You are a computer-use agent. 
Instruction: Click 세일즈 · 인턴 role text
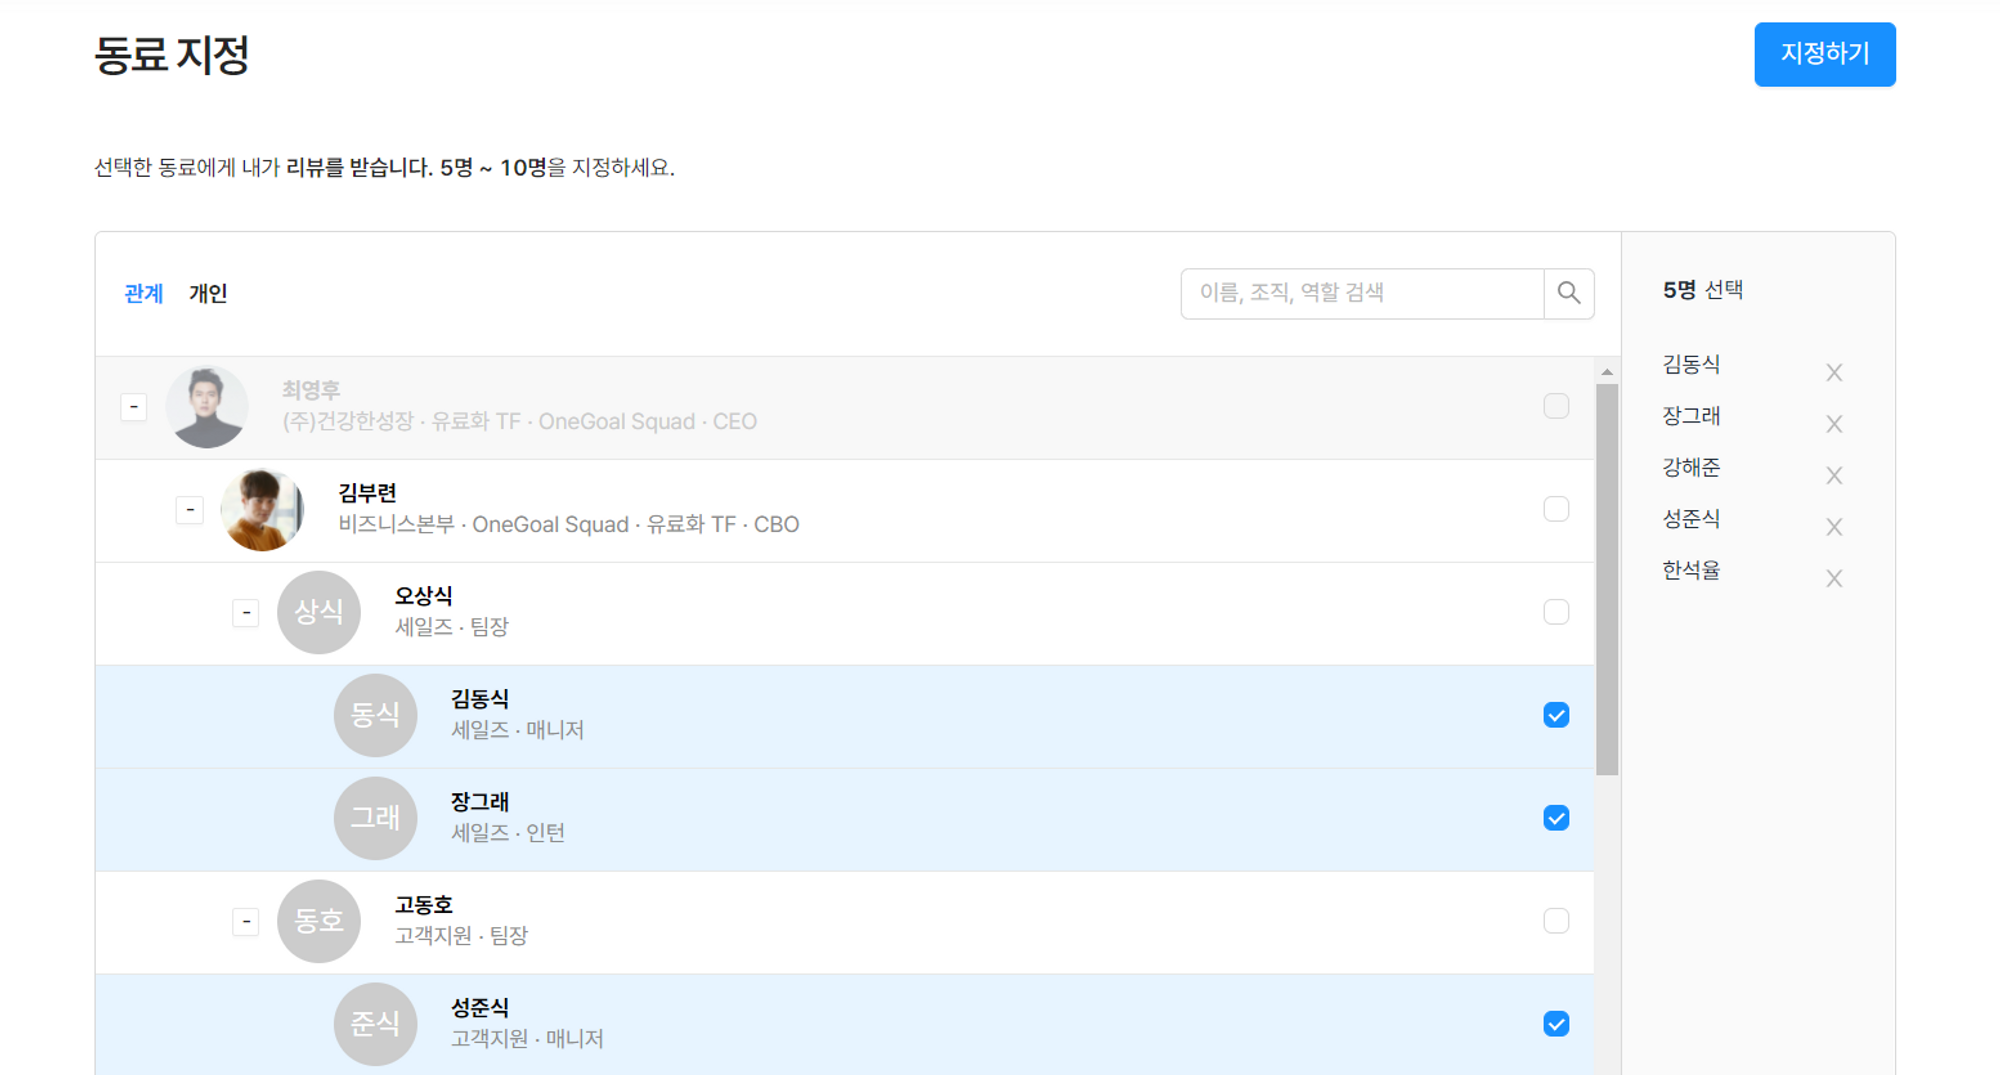[508, 833]
